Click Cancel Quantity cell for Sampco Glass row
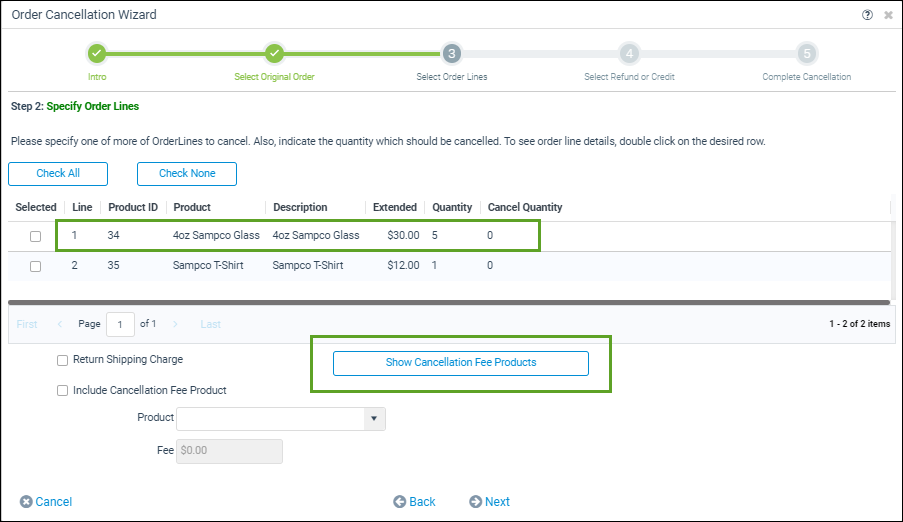The width and height of the screenshot is (903, 522). point(490,236)
